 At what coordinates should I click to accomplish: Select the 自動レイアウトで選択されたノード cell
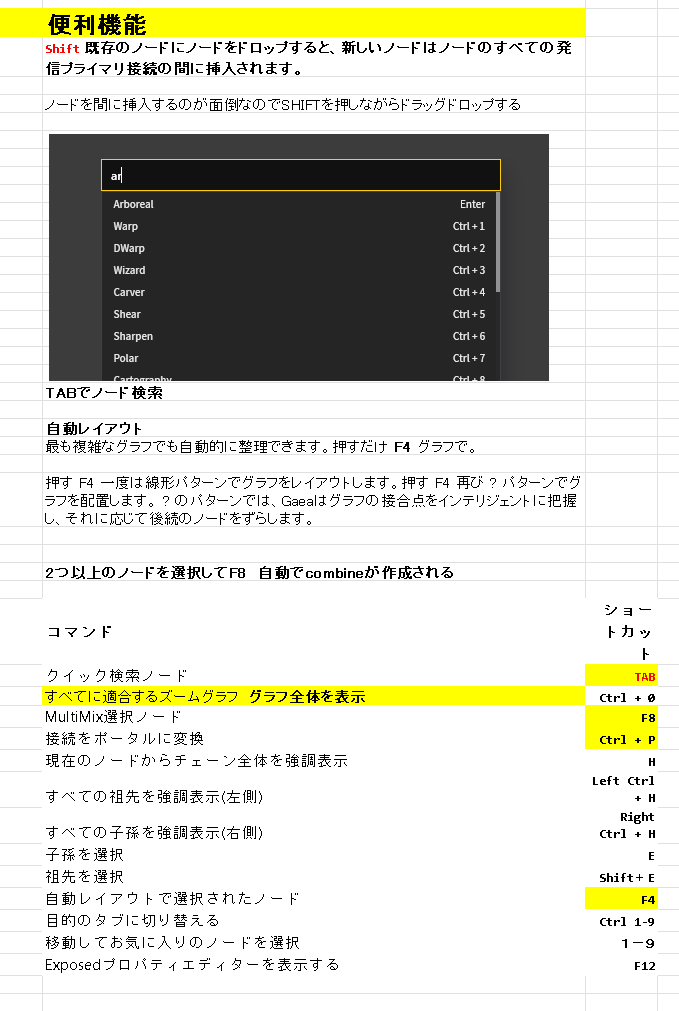click(314, 898)
